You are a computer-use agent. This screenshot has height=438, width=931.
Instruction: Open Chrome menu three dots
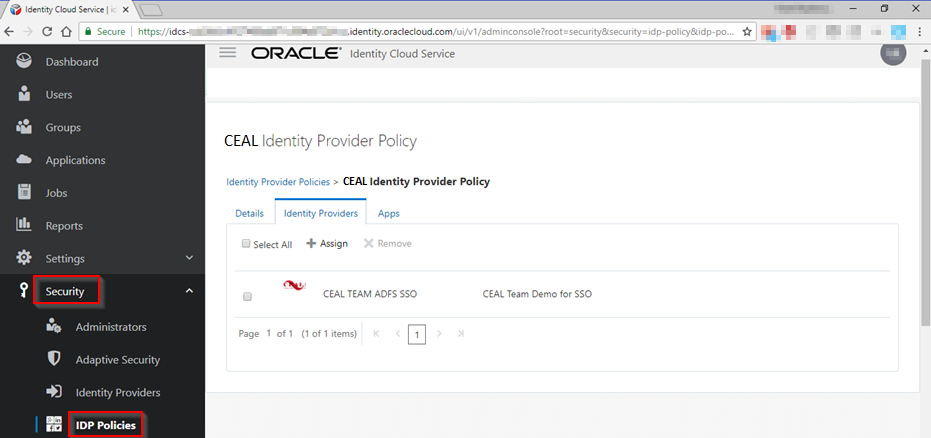click(x=919, y=32)
